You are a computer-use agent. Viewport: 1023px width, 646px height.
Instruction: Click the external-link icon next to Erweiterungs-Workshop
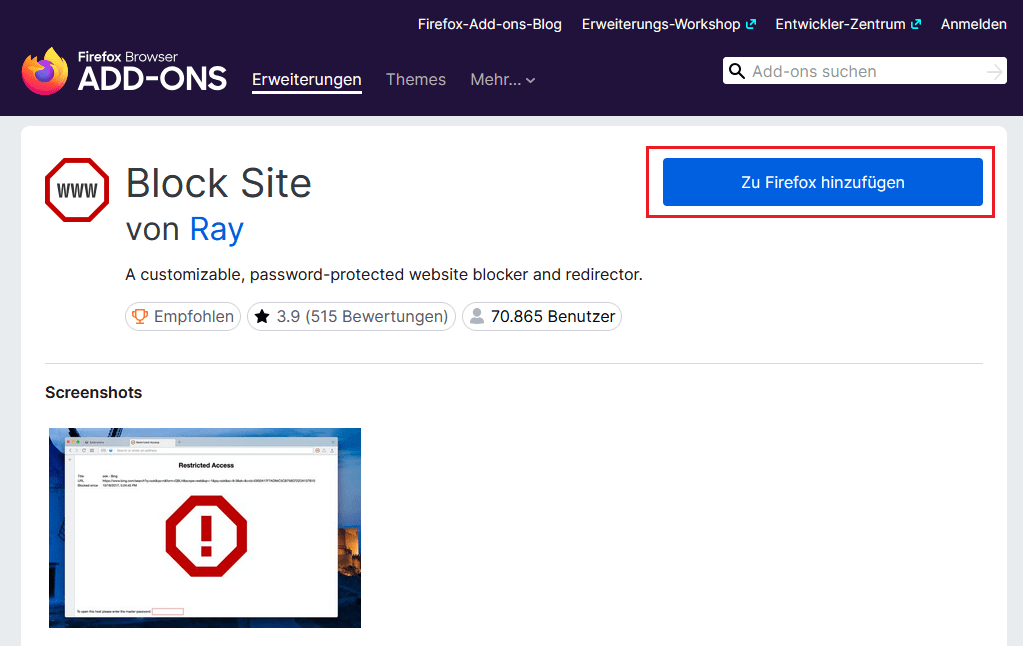point(753,23)
